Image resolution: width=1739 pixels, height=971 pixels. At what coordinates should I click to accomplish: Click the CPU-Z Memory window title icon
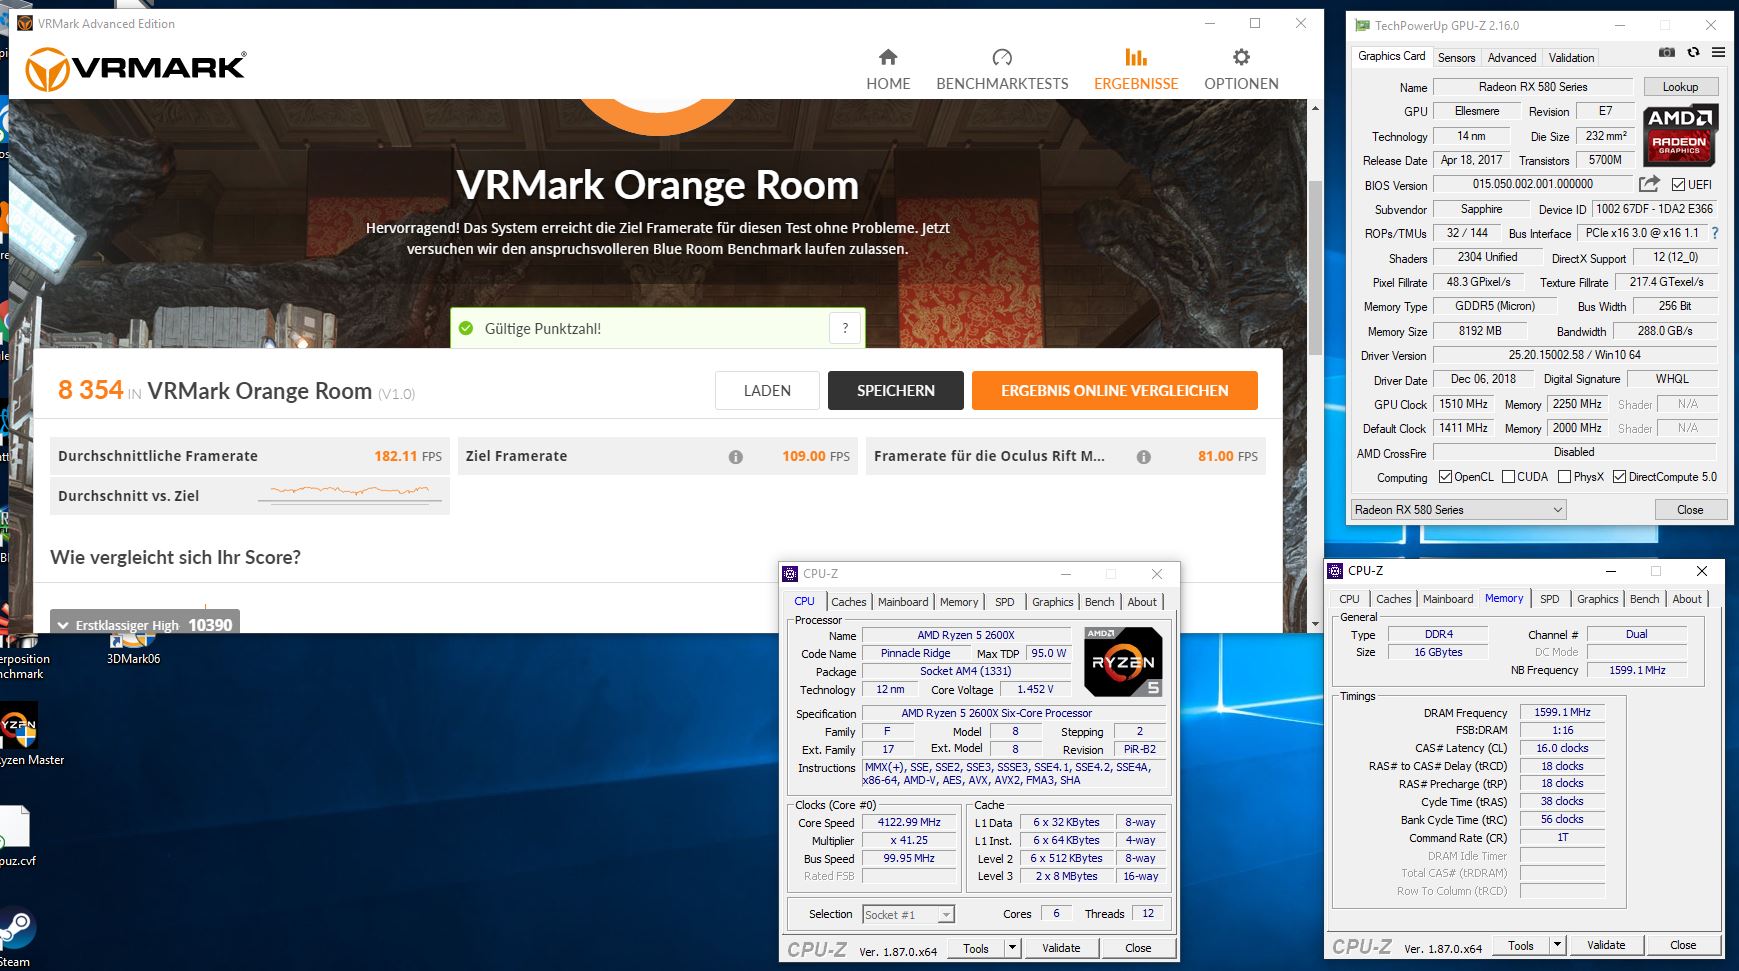click(1335, 571)
